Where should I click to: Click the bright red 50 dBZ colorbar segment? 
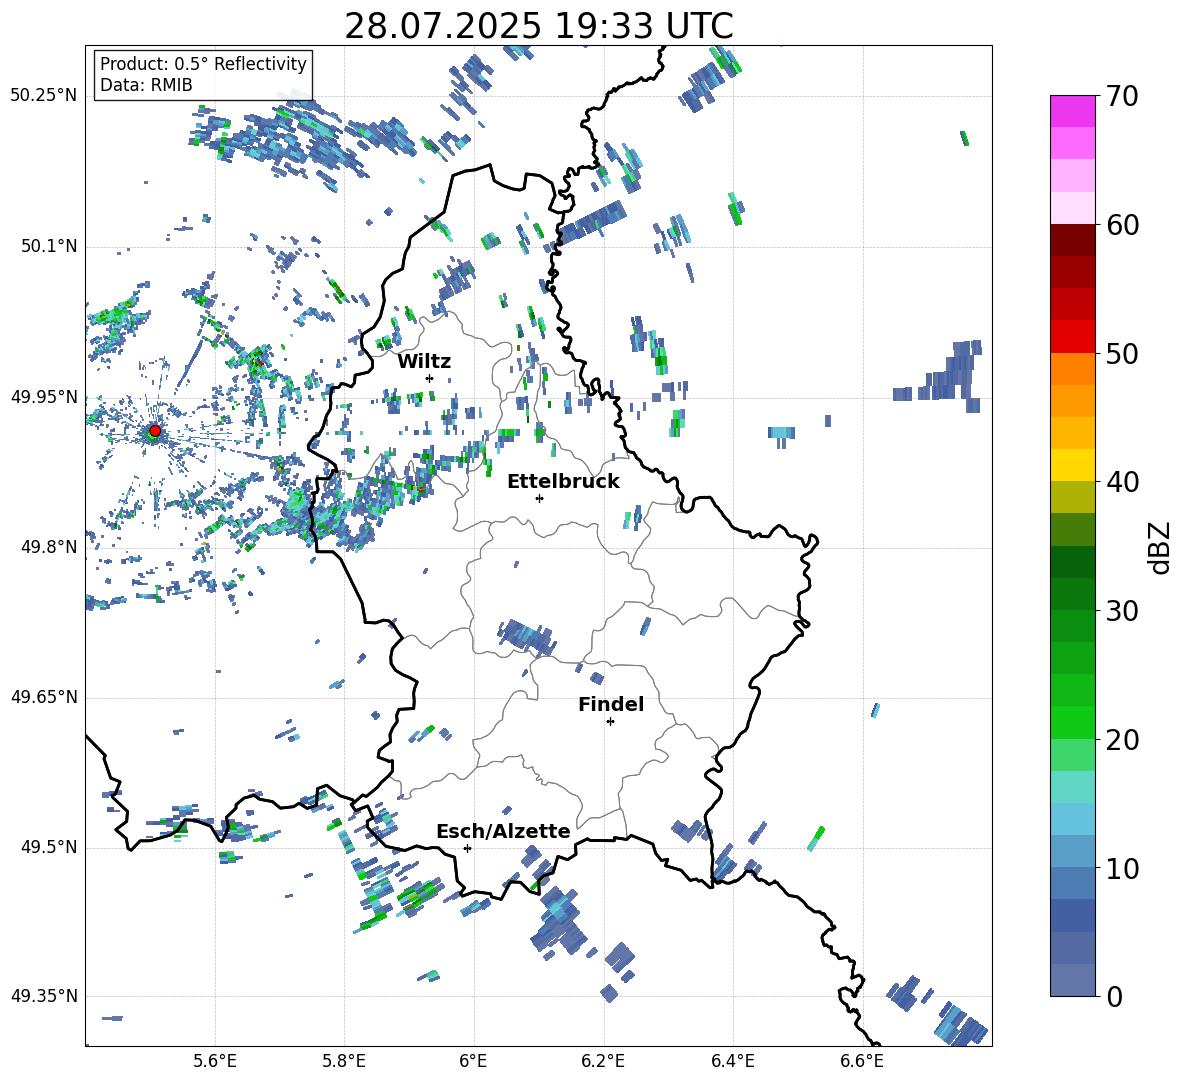point(1072,337)
